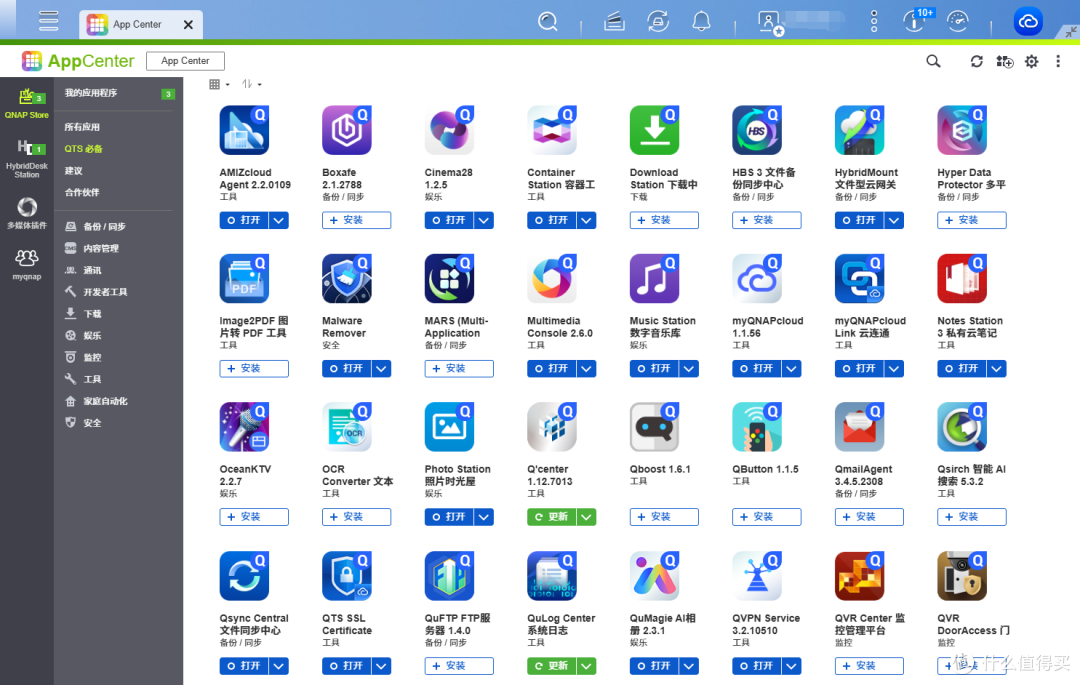Click the OceanKTV app icon
The width and height of the screenshot is (1080, 685).
coord(244,427)
